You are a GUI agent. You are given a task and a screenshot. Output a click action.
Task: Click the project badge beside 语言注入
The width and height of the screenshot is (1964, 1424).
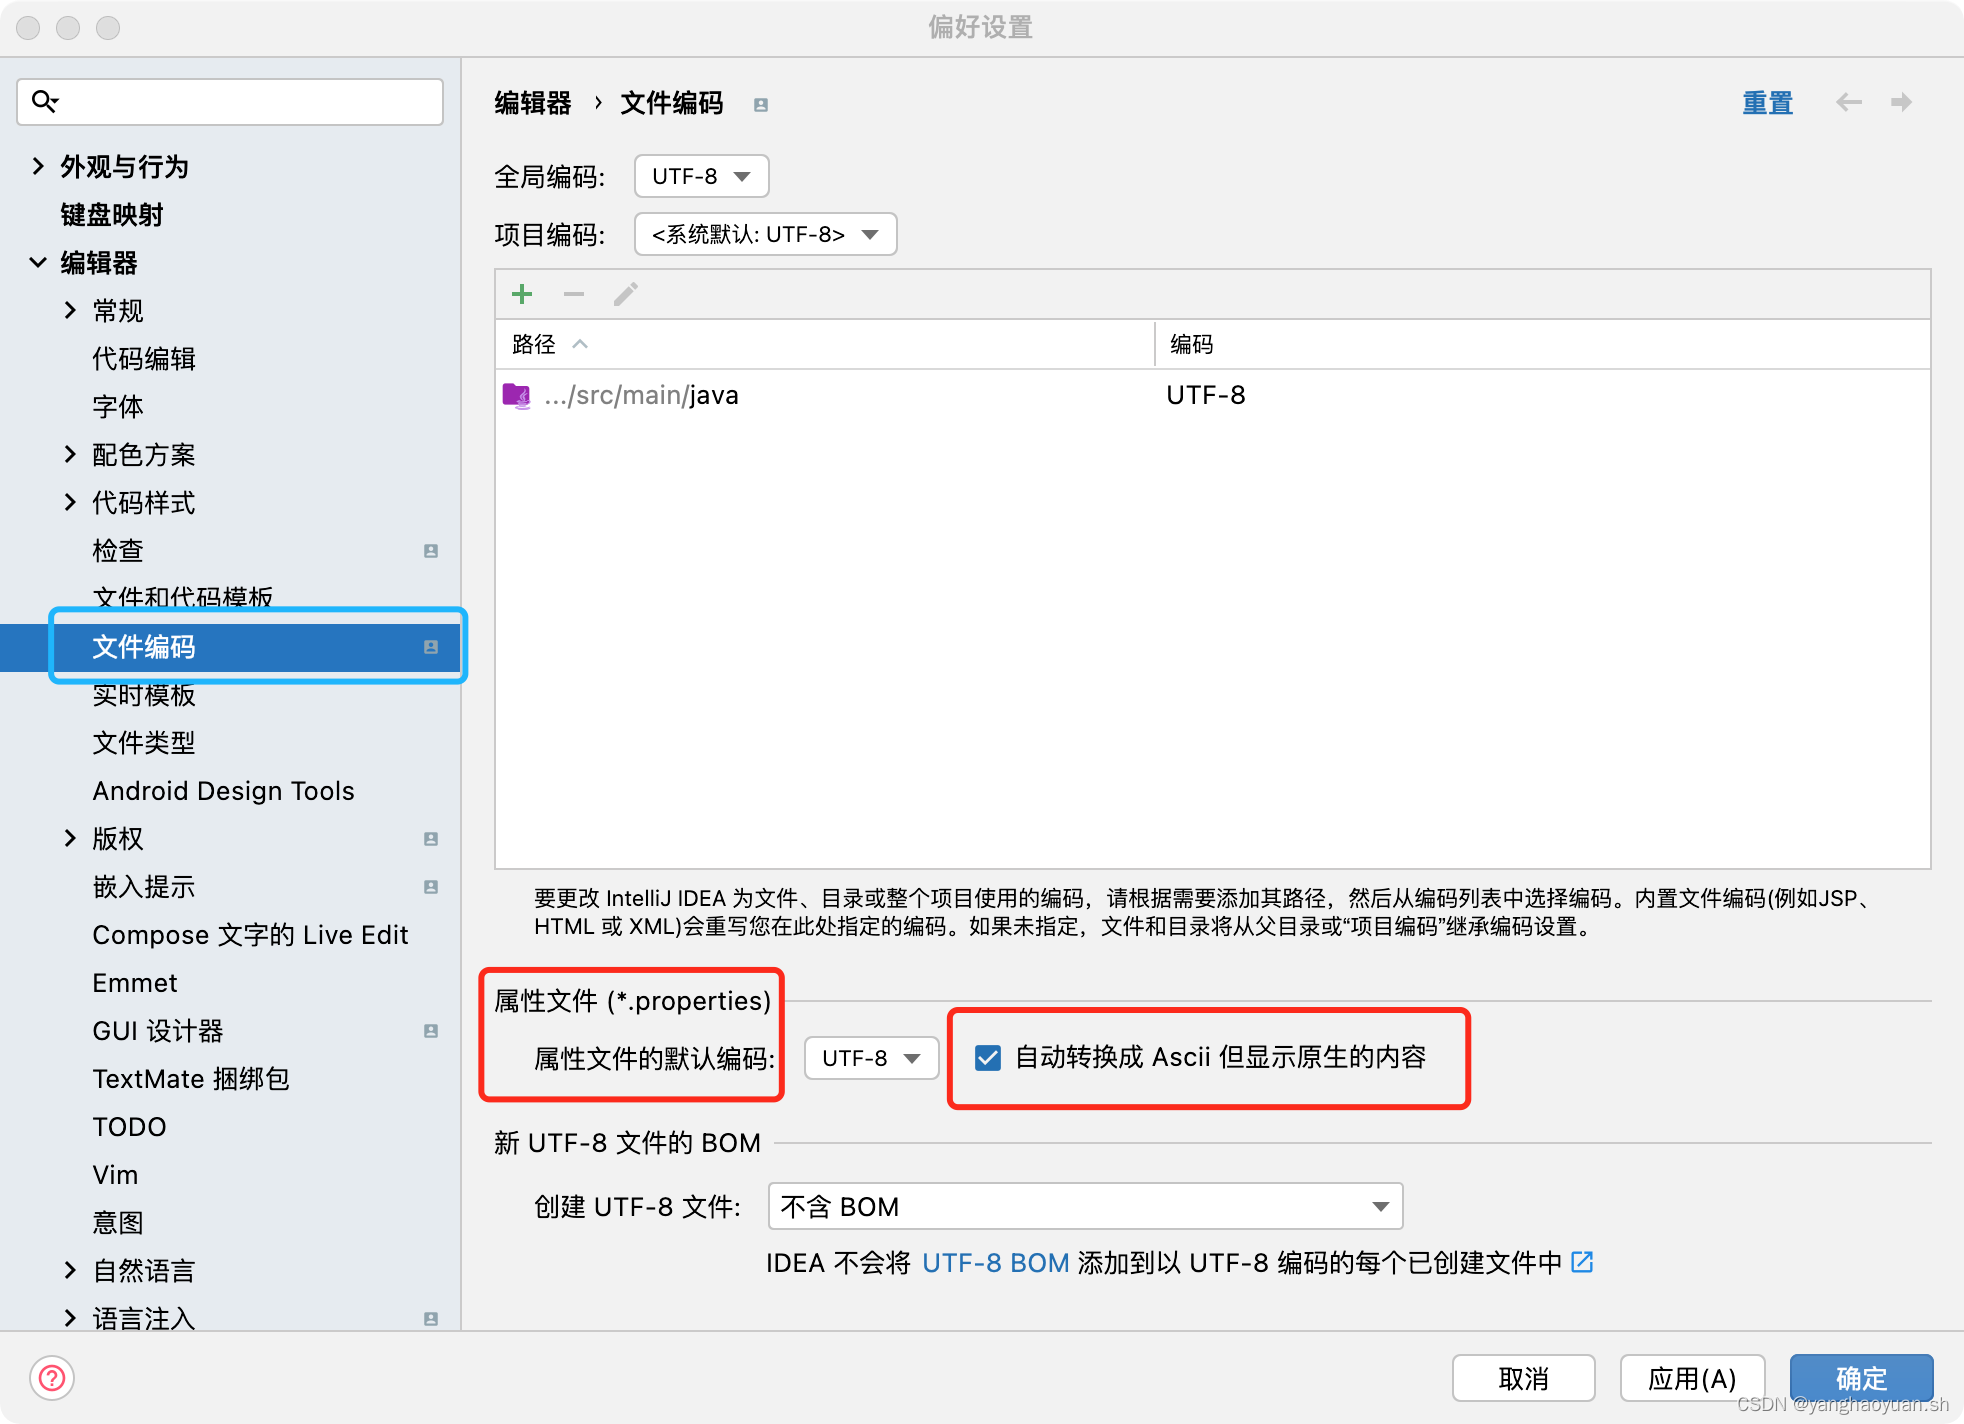point(431,1319)
